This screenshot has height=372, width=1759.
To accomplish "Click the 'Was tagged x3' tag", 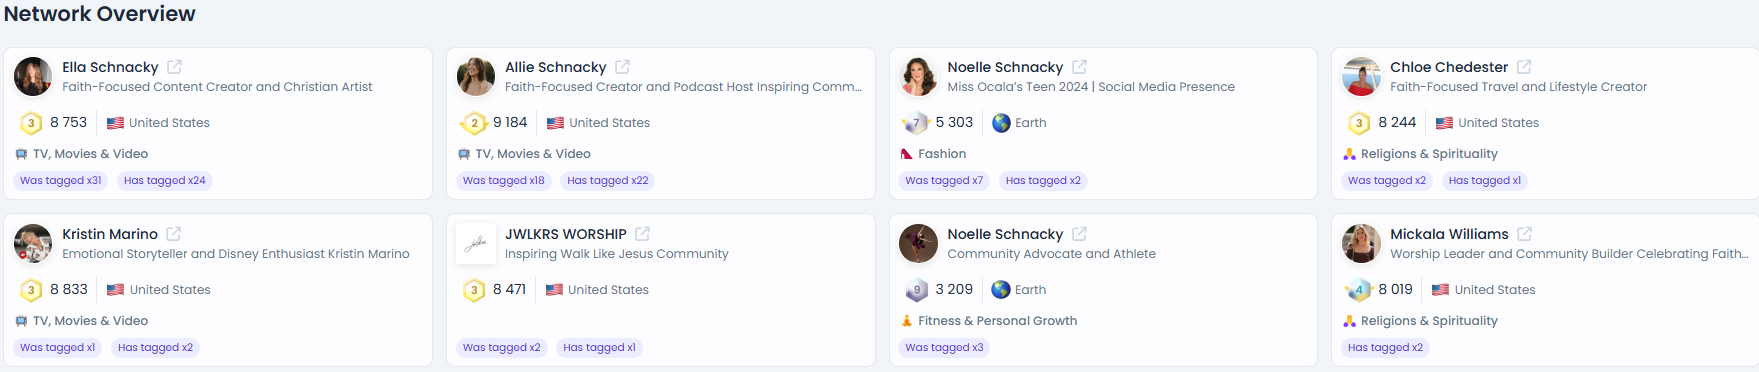I will (x=944, y=348).
